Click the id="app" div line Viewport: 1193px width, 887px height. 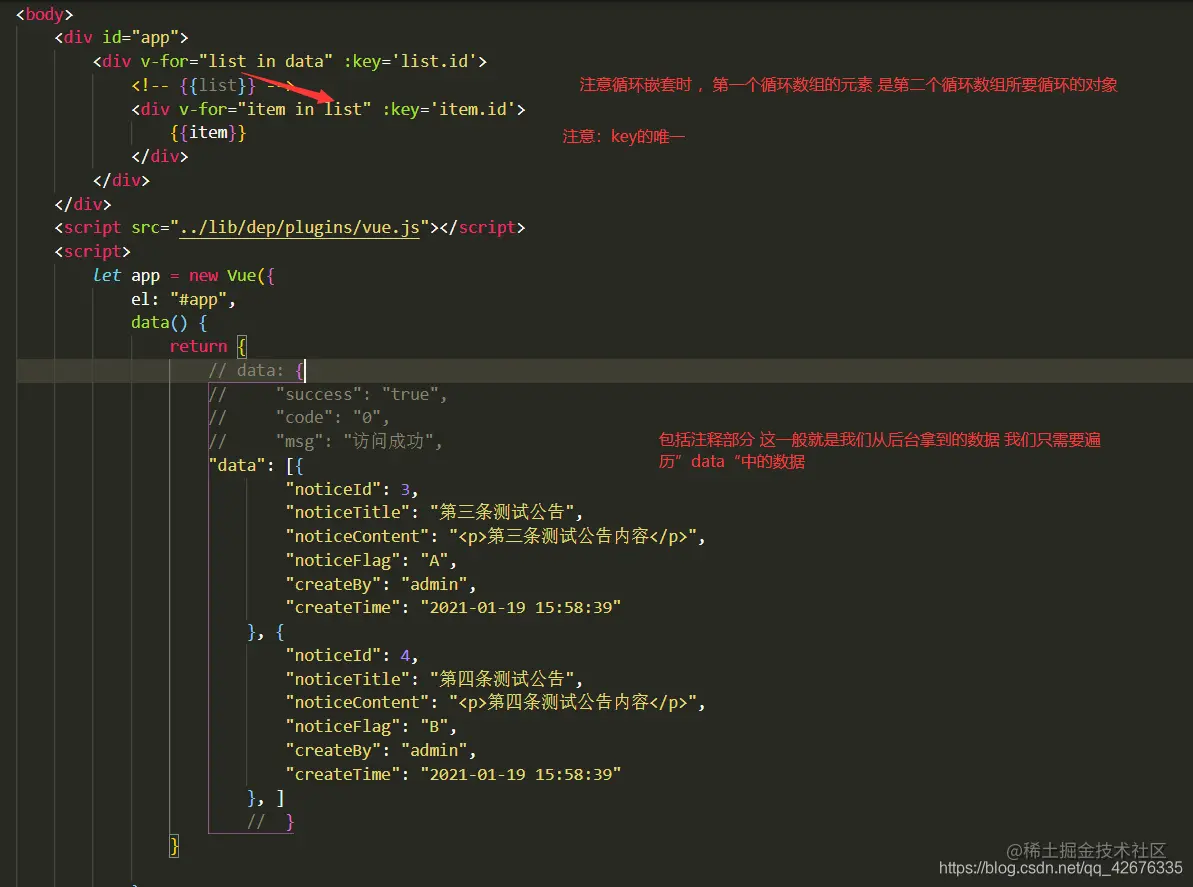tap(121, 37)
